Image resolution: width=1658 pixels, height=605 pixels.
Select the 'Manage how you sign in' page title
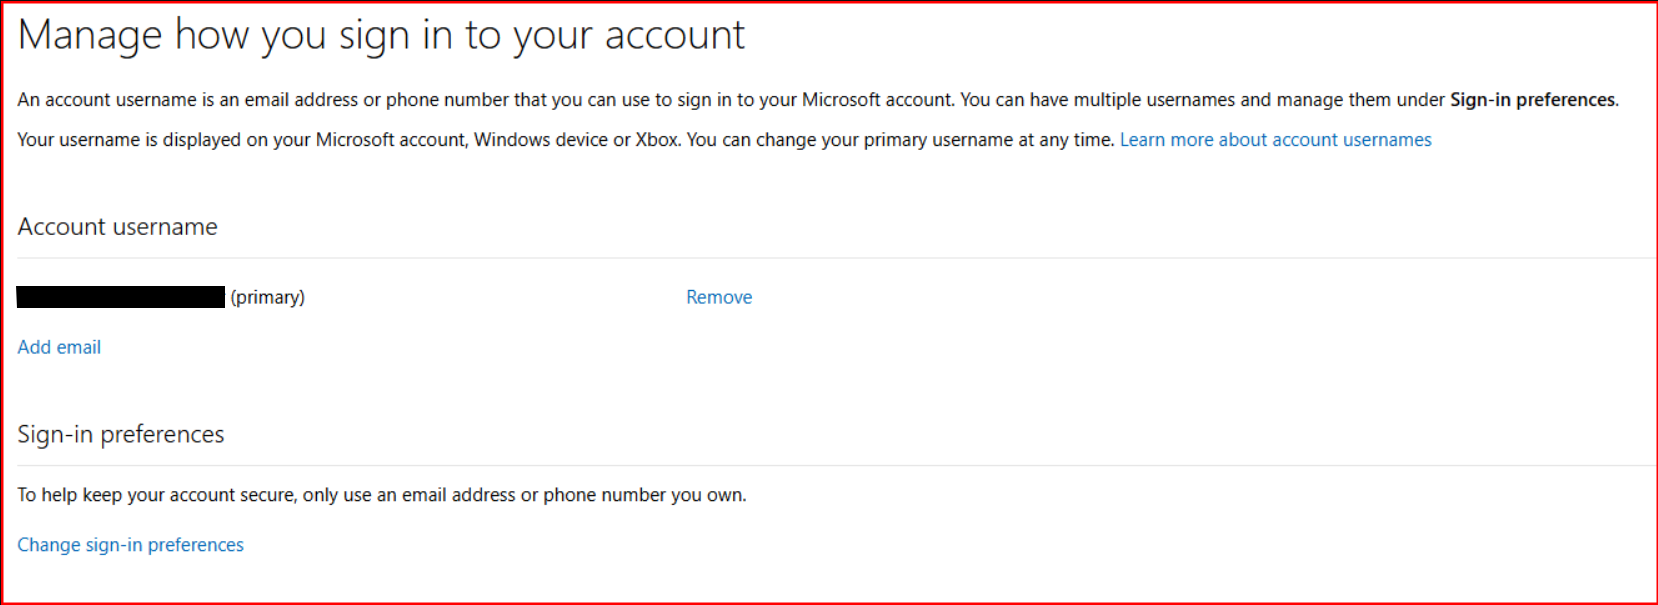coord(381,35)
